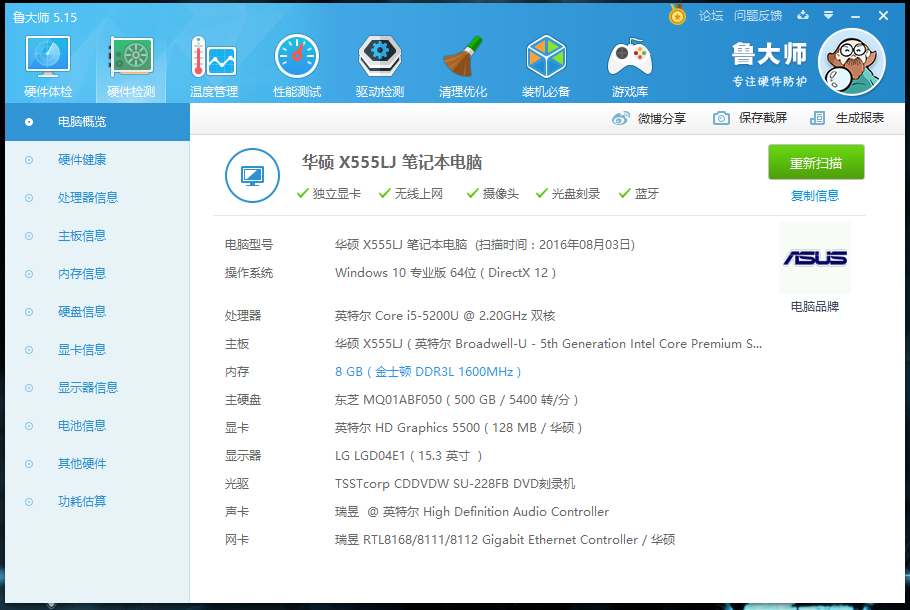This screenshot has width=910, height=610.
Task: Click heading 华硕 X555LJ 笔记本电脑
Action: [x=392, y=163]
